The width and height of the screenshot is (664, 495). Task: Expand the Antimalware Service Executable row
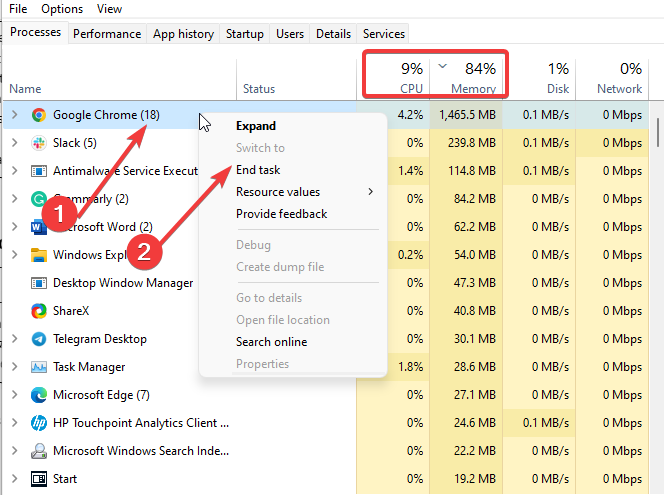tap(14, 171)
